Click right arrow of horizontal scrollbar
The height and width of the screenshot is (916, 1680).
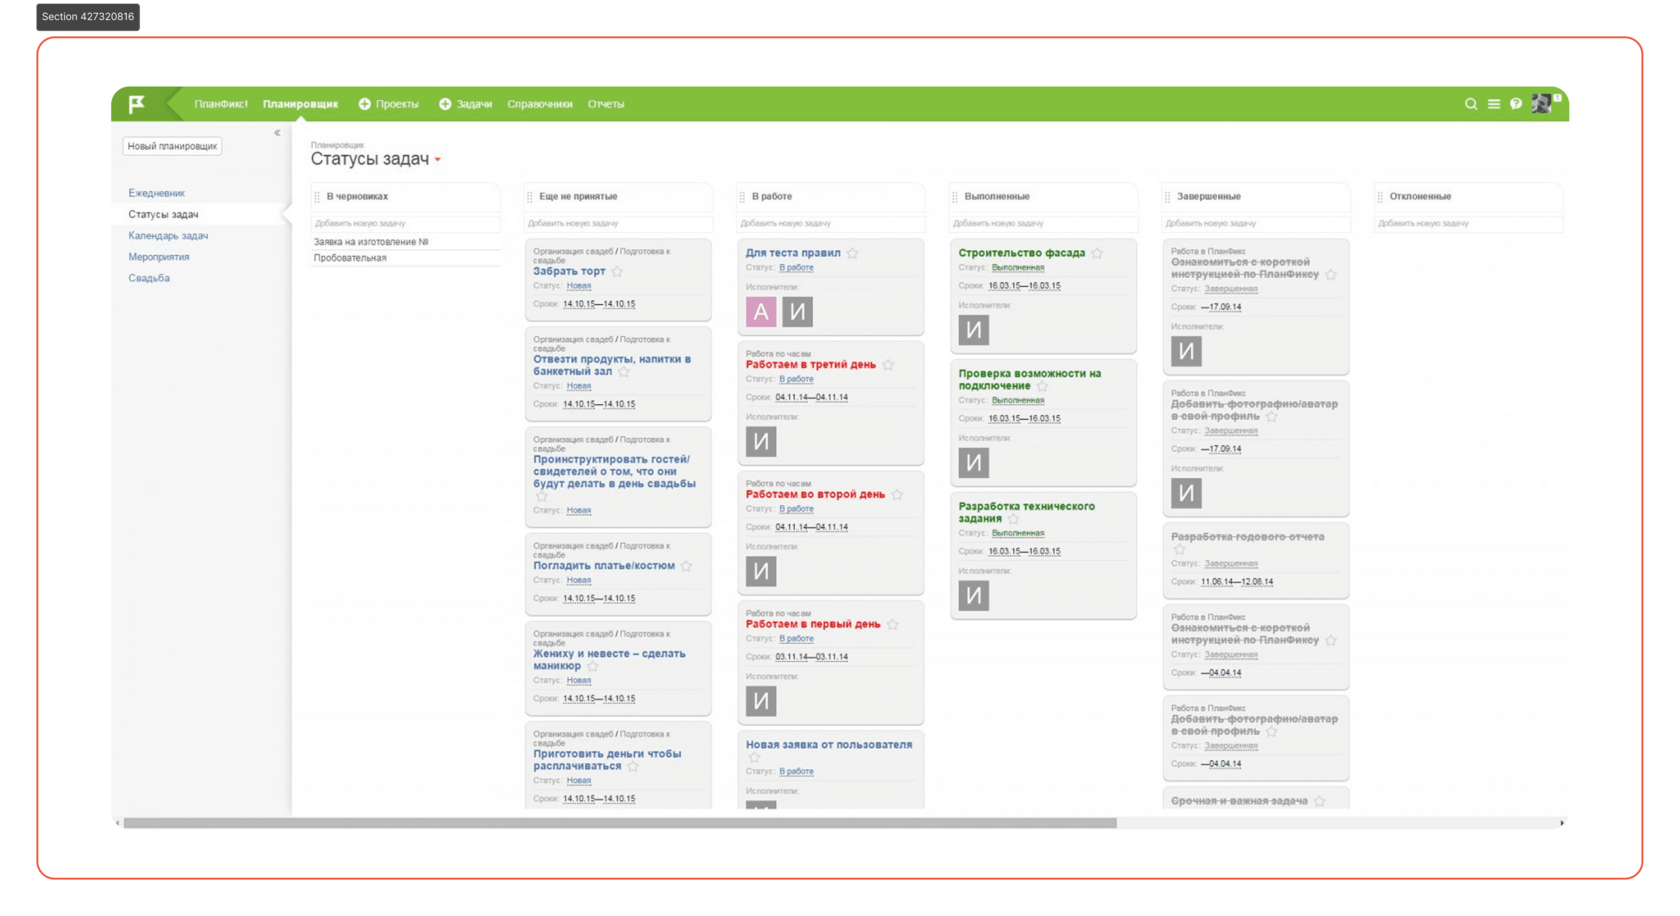tap(1562, 823)
